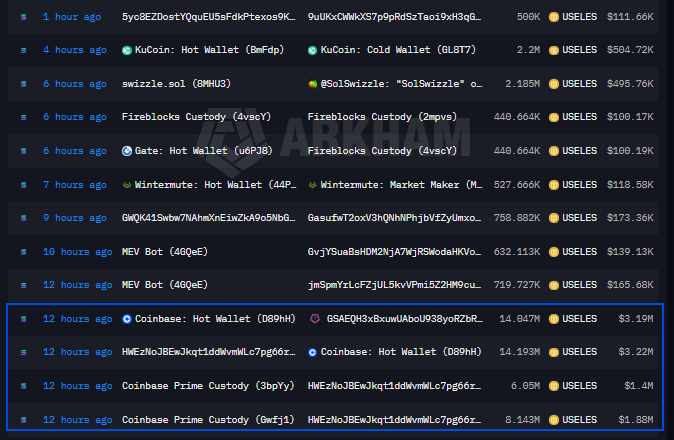Select the 14.047M amount cell
Viewport: 674px width, 440px height.
tap(519, 319)
